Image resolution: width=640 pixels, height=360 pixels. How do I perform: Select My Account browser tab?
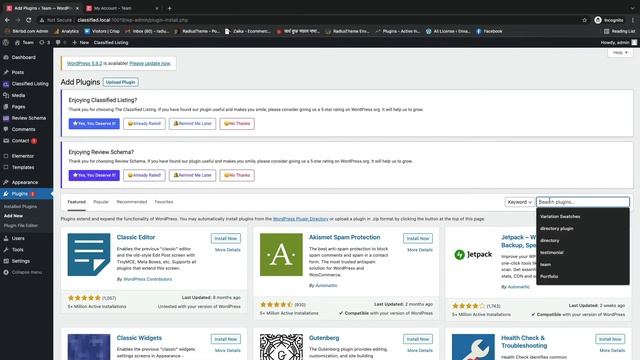[x=121, y=8]
